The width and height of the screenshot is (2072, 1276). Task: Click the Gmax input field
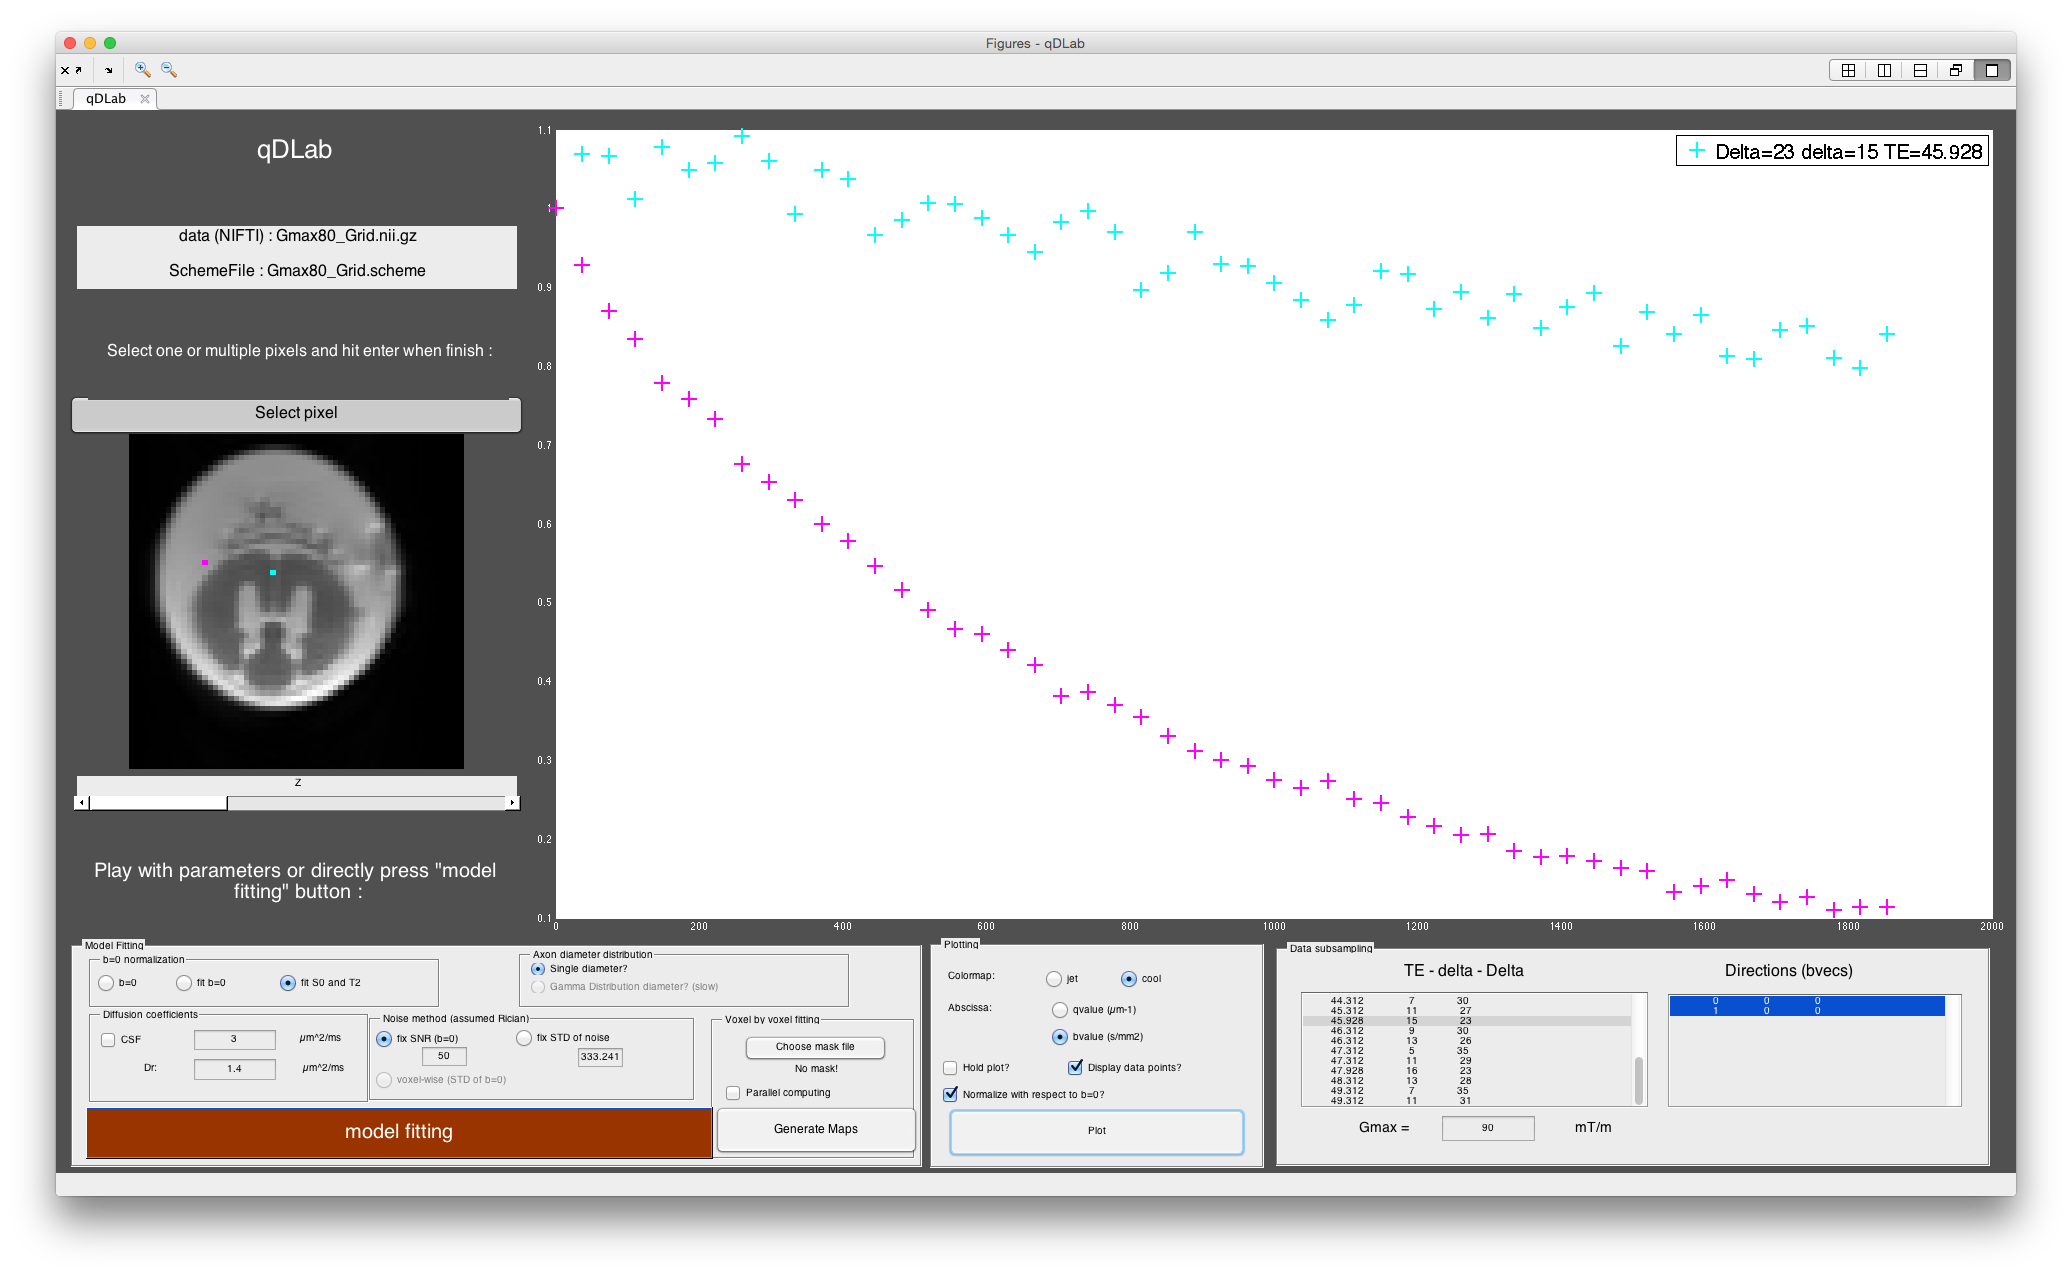(x=1487, y=1128)
